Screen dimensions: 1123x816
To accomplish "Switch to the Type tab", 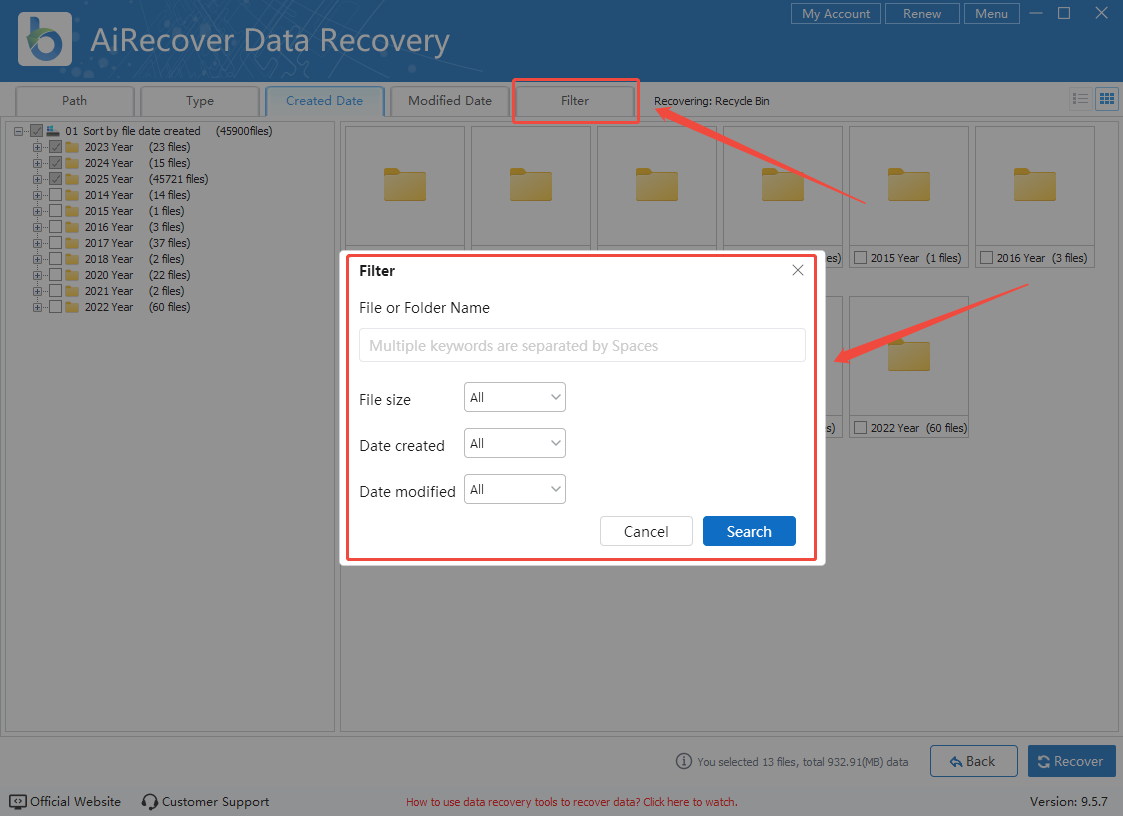I will coord(200,101).
